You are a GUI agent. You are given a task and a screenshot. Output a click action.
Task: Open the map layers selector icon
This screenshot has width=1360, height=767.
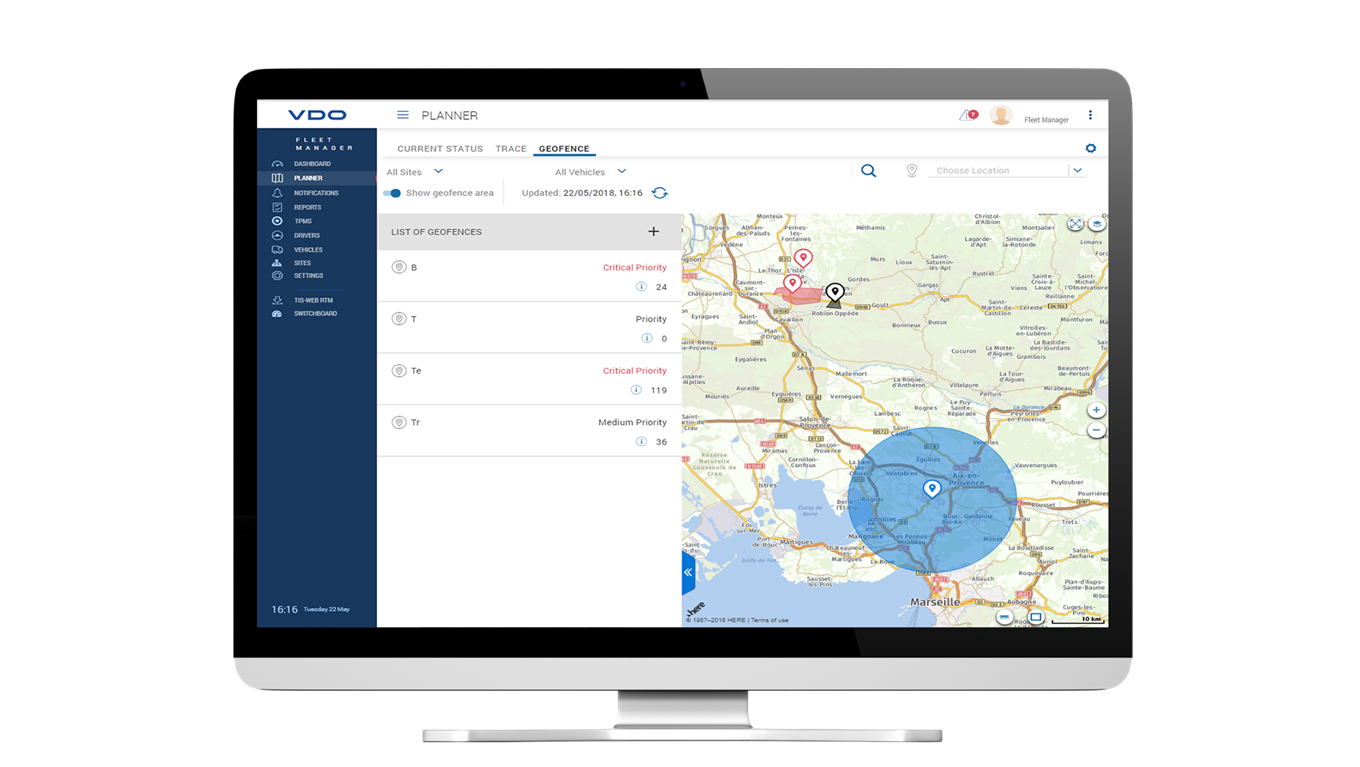1097,224
